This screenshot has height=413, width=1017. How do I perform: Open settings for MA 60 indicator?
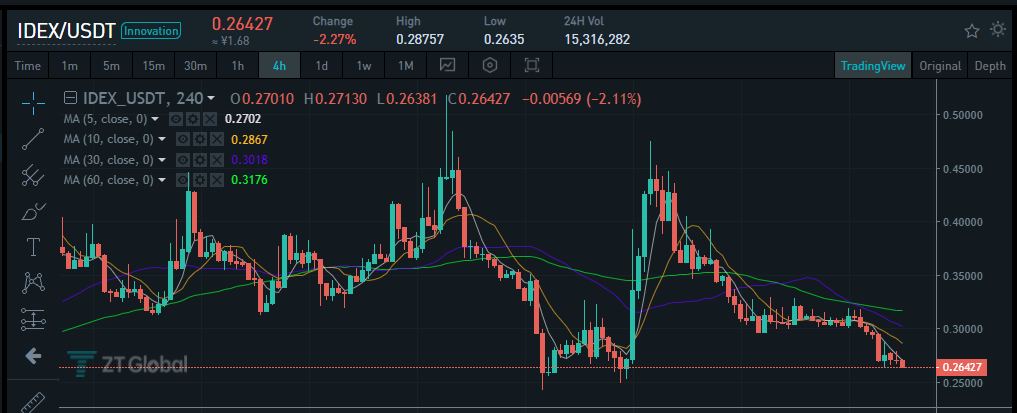(x=200, y=180)
